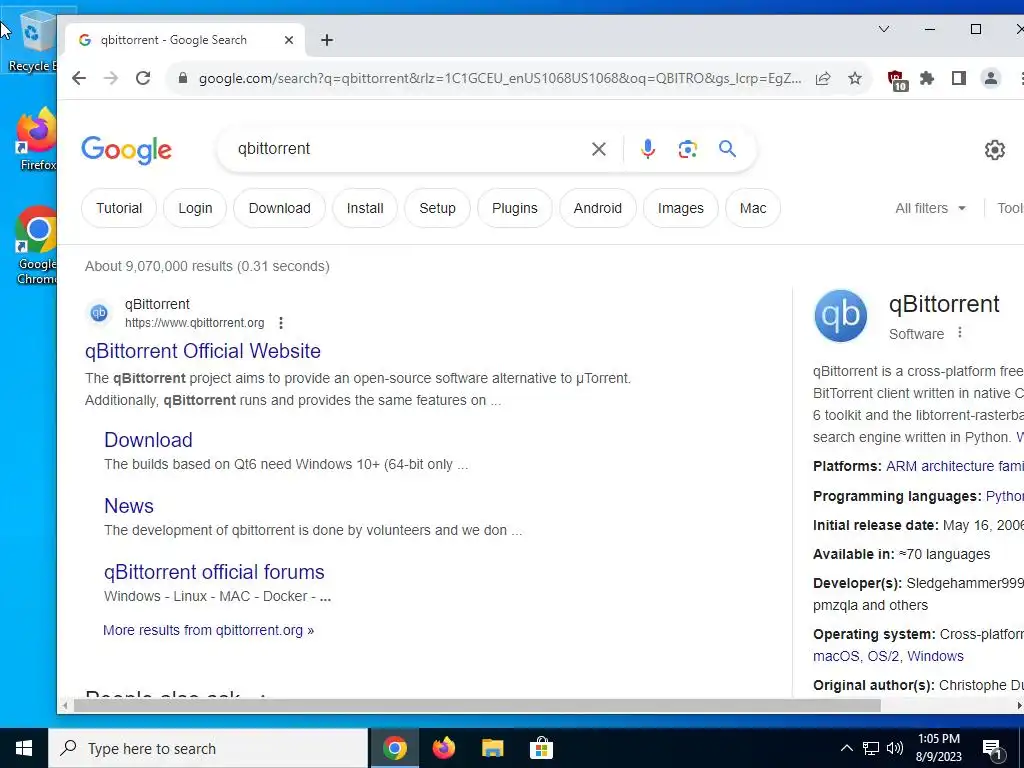Go back with the browser back arrow
This screenshot has height=768, width=1024.
click(79, 78)
